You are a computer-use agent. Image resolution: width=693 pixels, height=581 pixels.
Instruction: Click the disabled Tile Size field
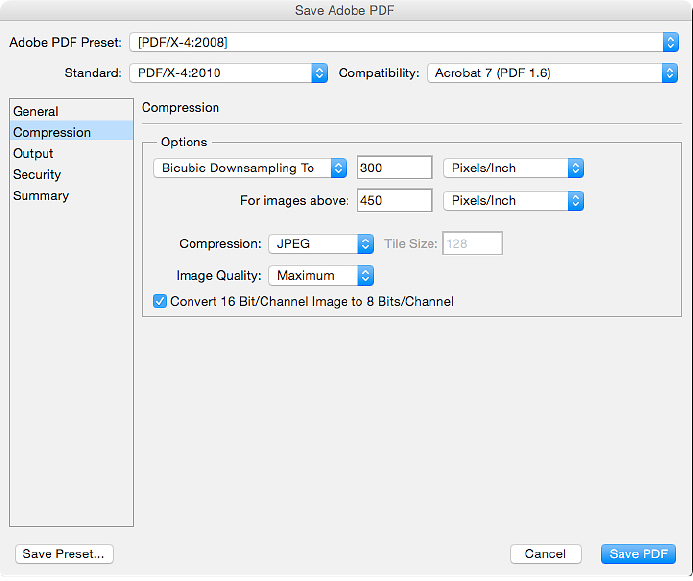(472, 244)
